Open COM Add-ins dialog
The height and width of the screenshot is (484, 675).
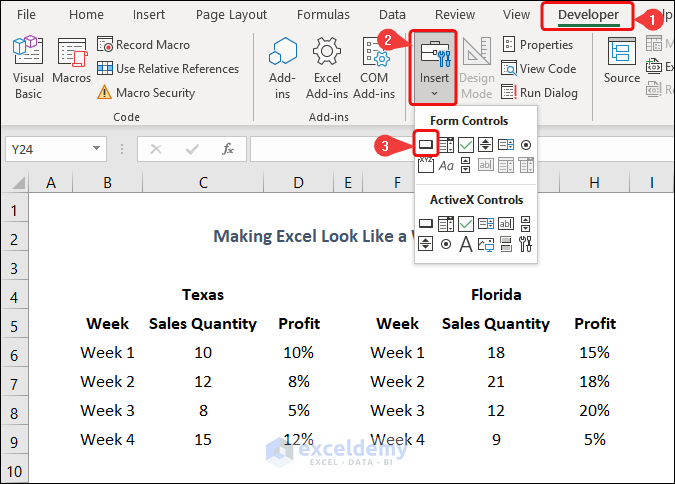point(374,68)
